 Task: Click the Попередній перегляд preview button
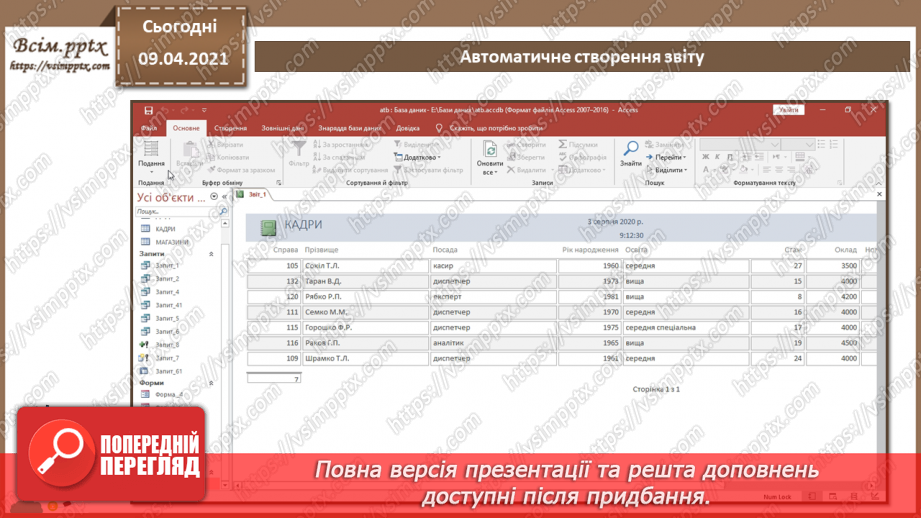[x=117, y=456]
